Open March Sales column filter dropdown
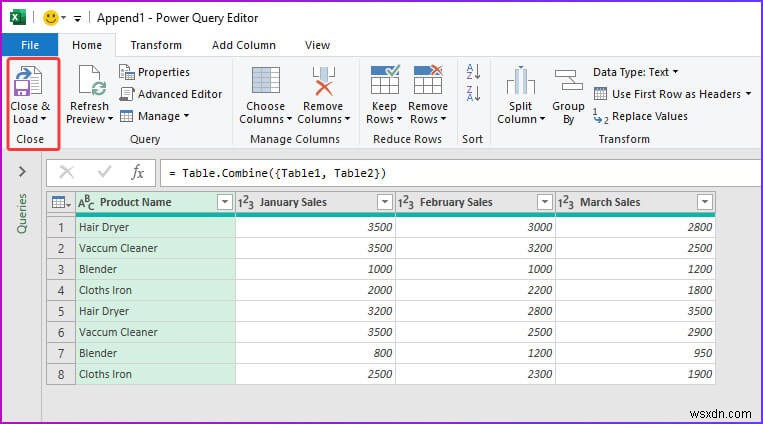The height and width of the screenshot is (424, 763). [705, 202]
